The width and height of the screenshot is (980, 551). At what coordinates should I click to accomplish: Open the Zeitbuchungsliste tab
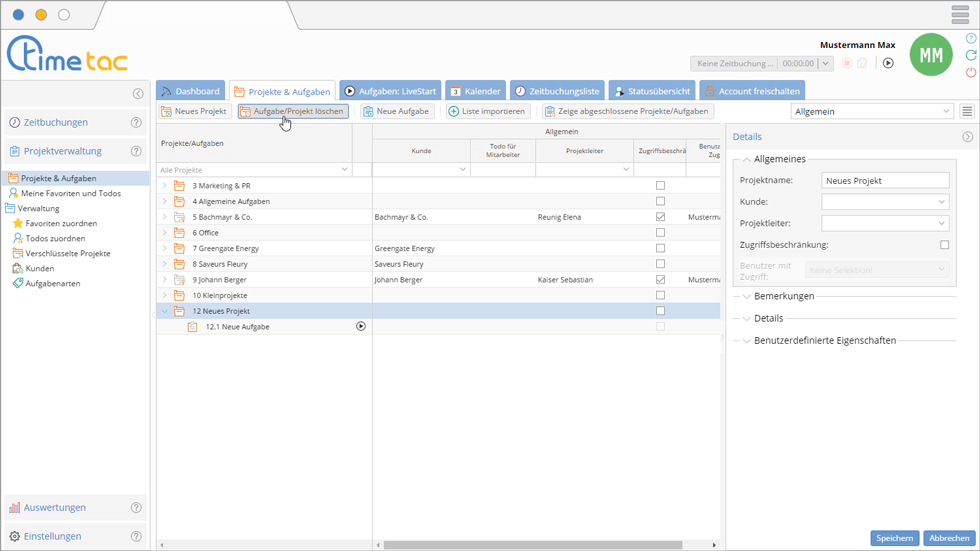coord(556,91)
